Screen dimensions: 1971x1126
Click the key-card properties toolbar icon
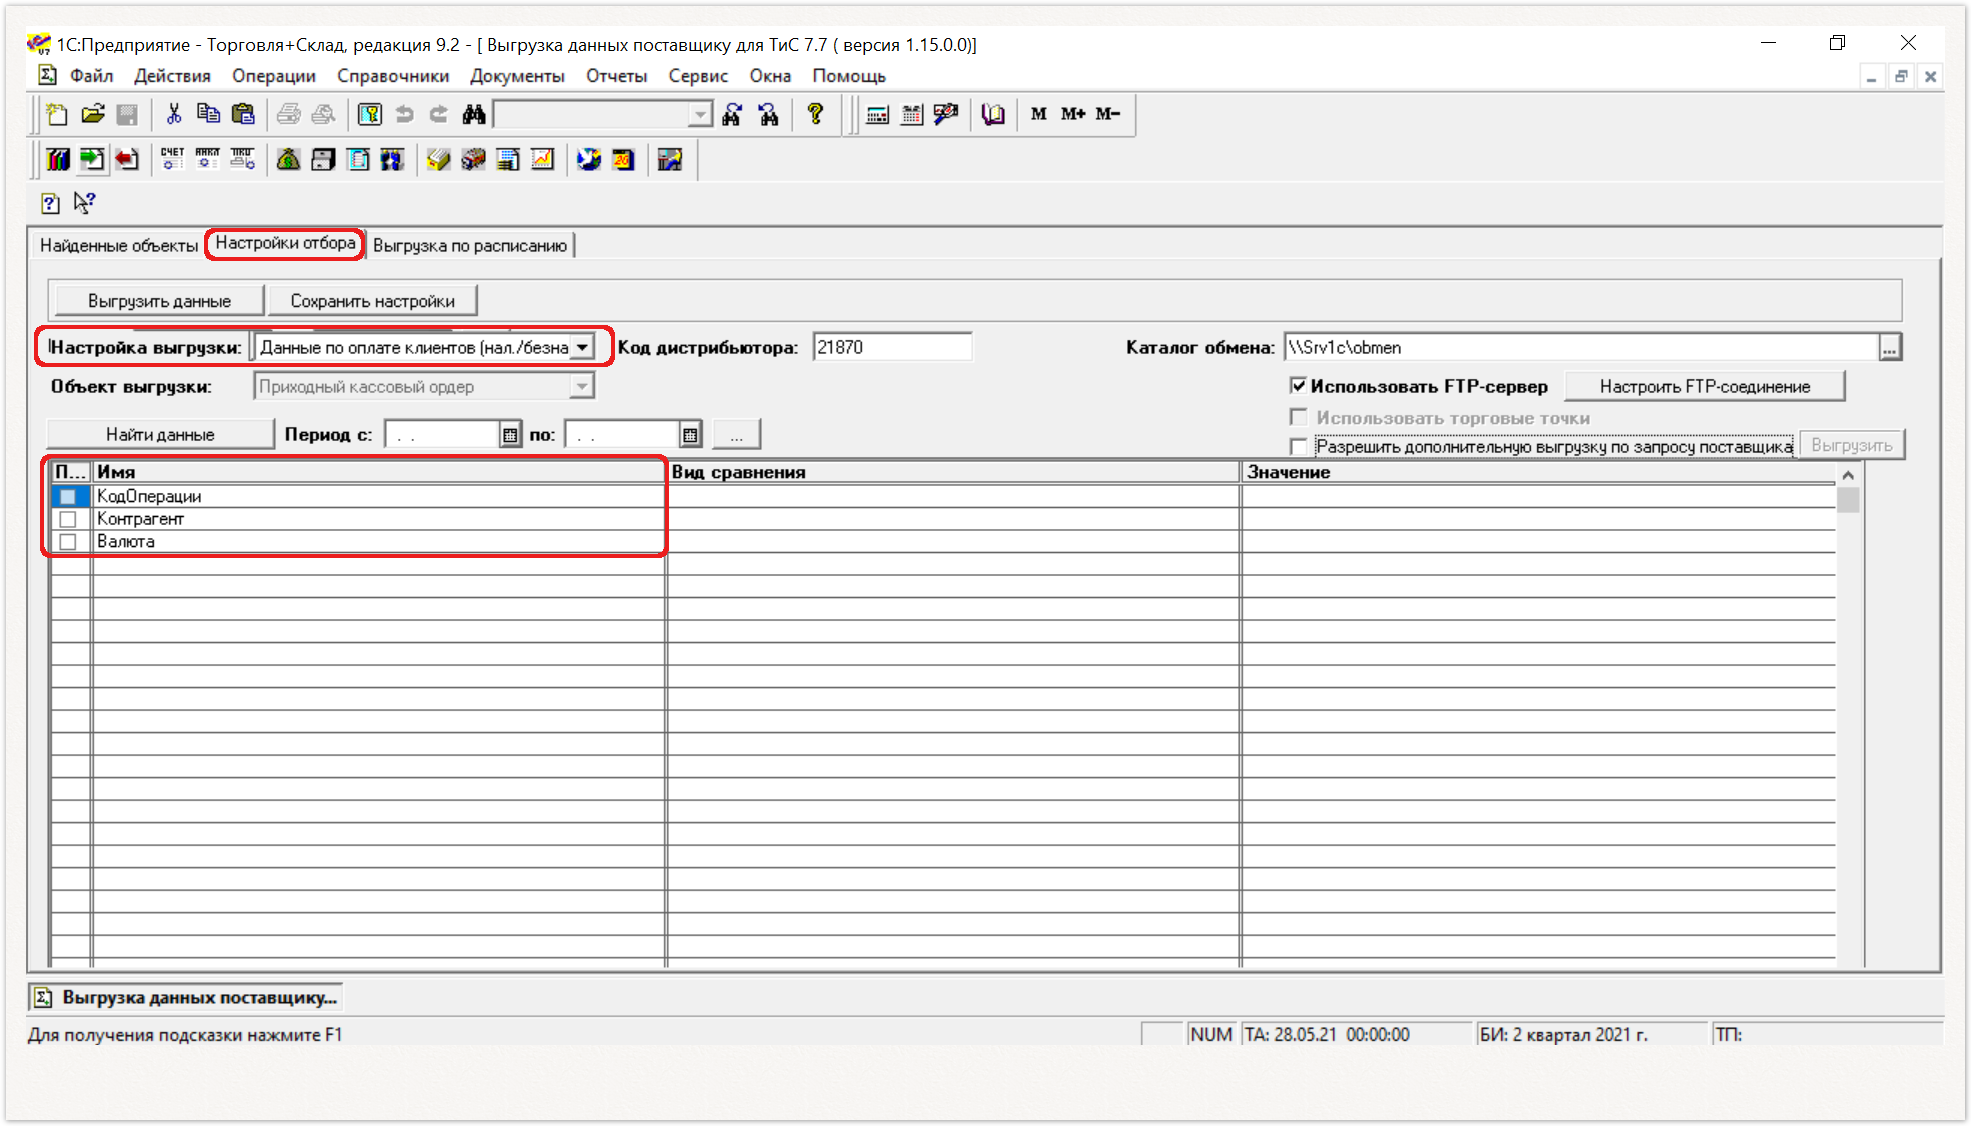pyautogui.click(x=369, y=114)
